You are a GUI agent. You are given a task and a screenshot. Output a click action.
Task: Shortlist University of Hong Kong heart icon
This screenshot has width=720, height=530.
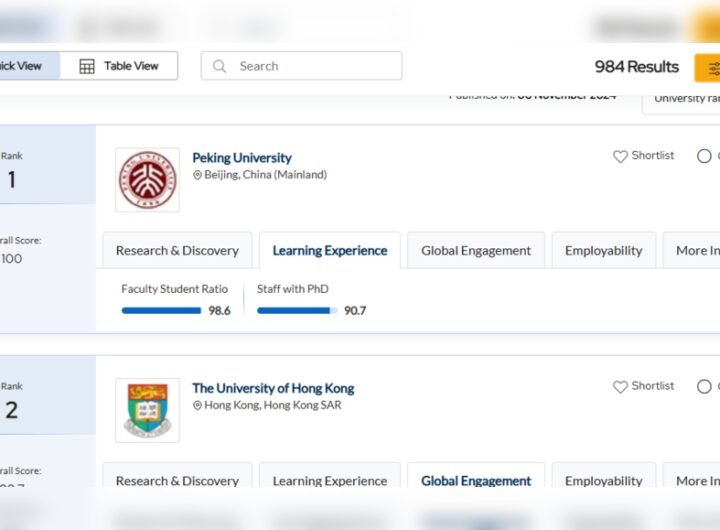click(x=620, y=387)
